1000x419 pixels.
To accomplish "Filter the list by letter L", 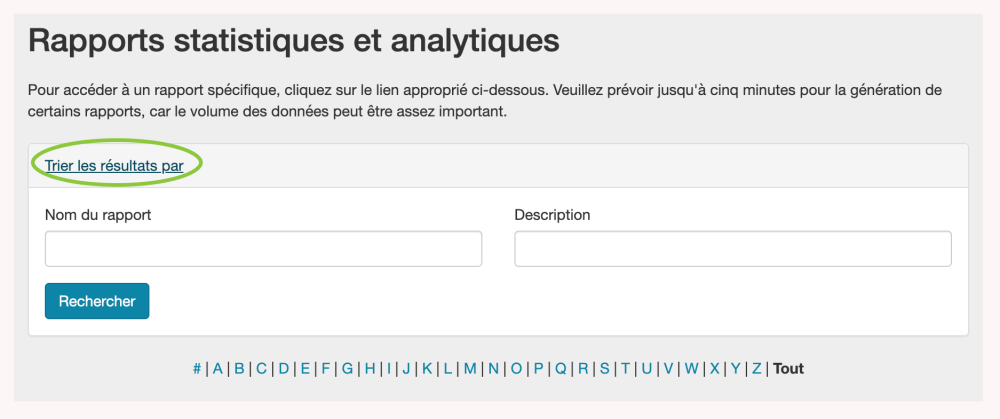I will point(448,368).
